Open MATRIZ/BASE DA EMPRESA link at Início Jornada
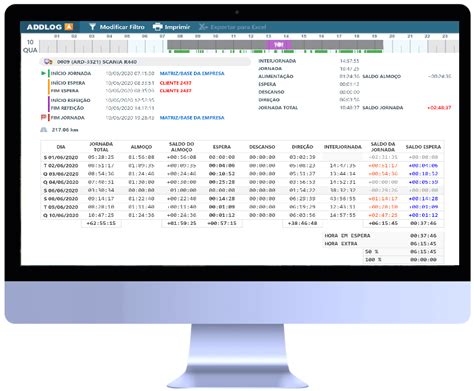This screenshot has width=474, height=391. point(192,73)
